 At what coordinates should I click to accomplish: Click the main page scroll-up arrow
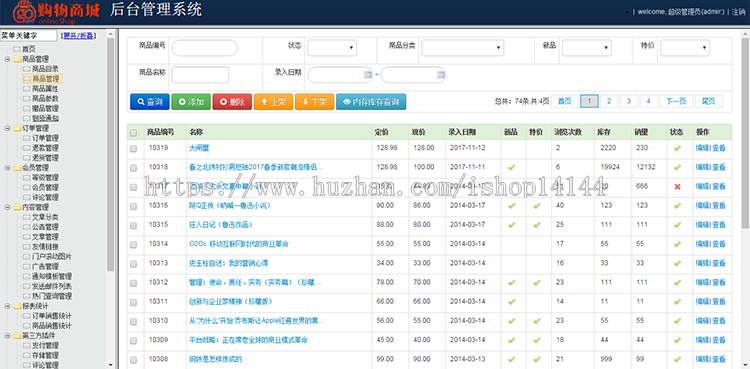[746, 33]
